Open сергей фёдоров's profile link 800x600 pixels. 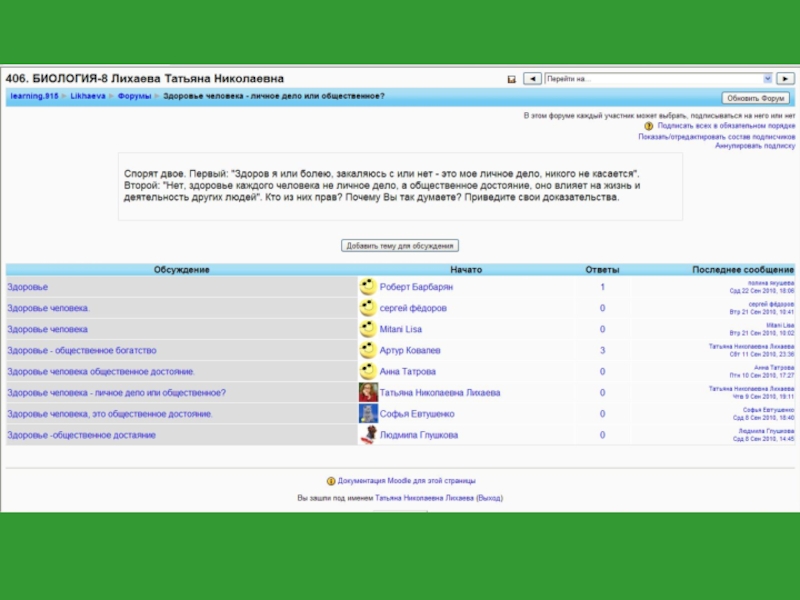[x=413, y=308]
